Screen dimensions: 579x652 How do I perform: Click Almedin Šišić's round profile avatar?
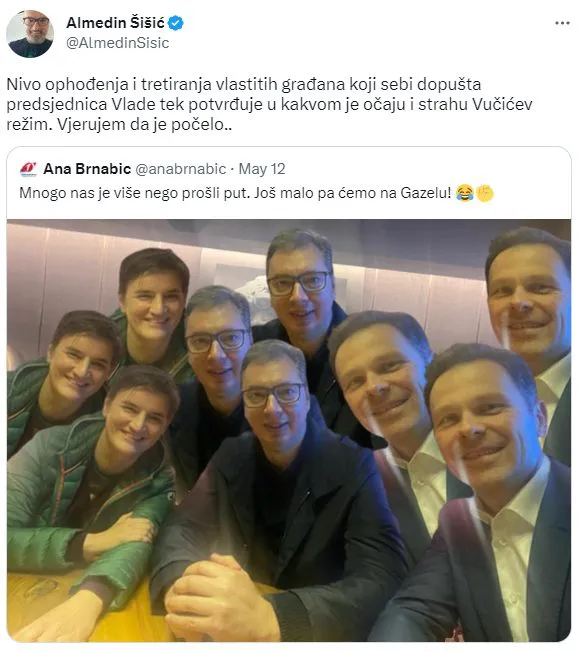[30, 34]
